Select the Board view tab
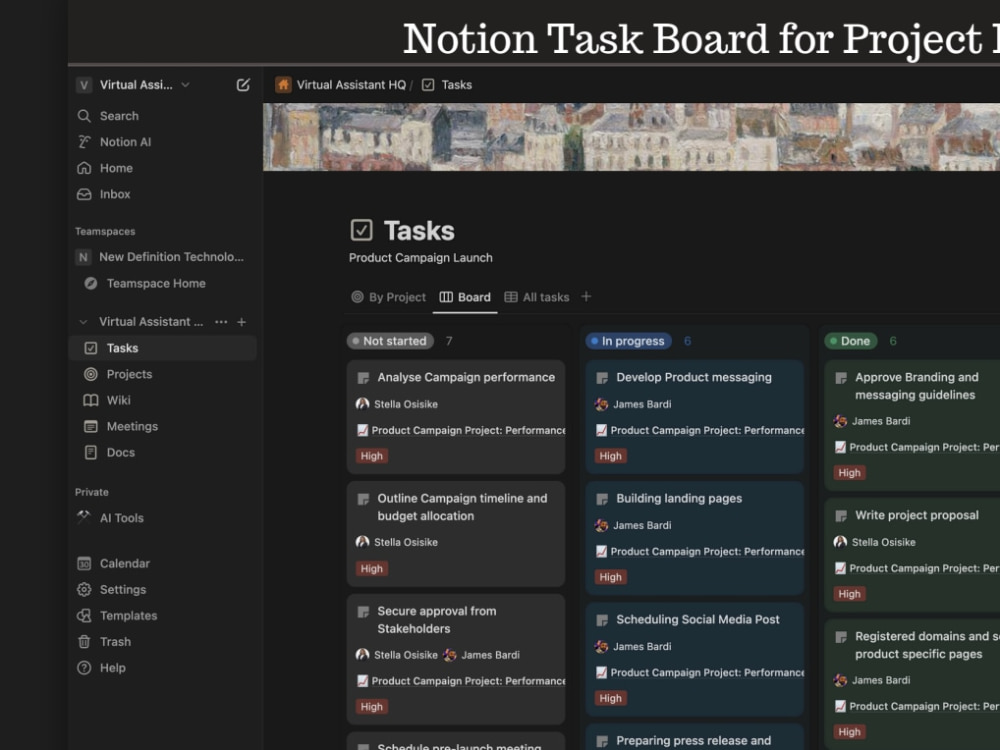1000x750 pixels. click(466, 297)
